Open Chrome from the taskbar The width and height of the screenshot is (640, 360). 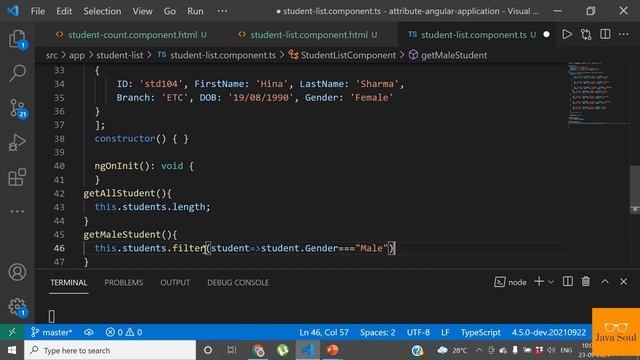pyautogui.click(x=258, y=350)
